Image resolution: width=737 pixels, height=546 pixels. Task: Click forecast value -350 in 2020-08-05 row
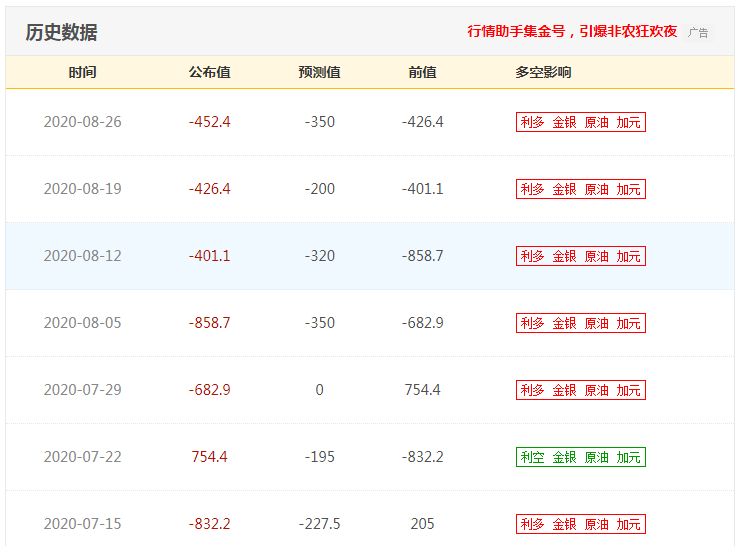coord(319,322)
